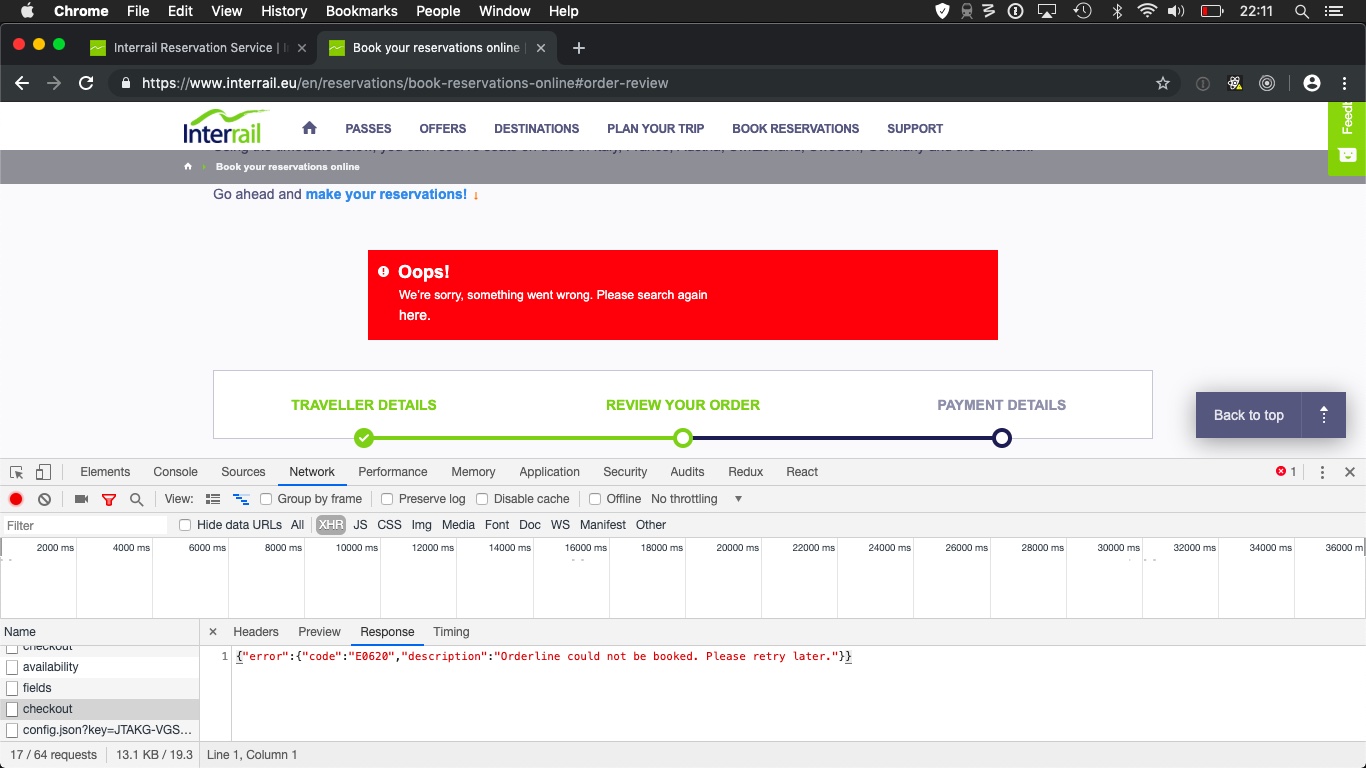Select the availability request row
The width and height of the screenshot is (1366, 768).
[x=100, y=667]
